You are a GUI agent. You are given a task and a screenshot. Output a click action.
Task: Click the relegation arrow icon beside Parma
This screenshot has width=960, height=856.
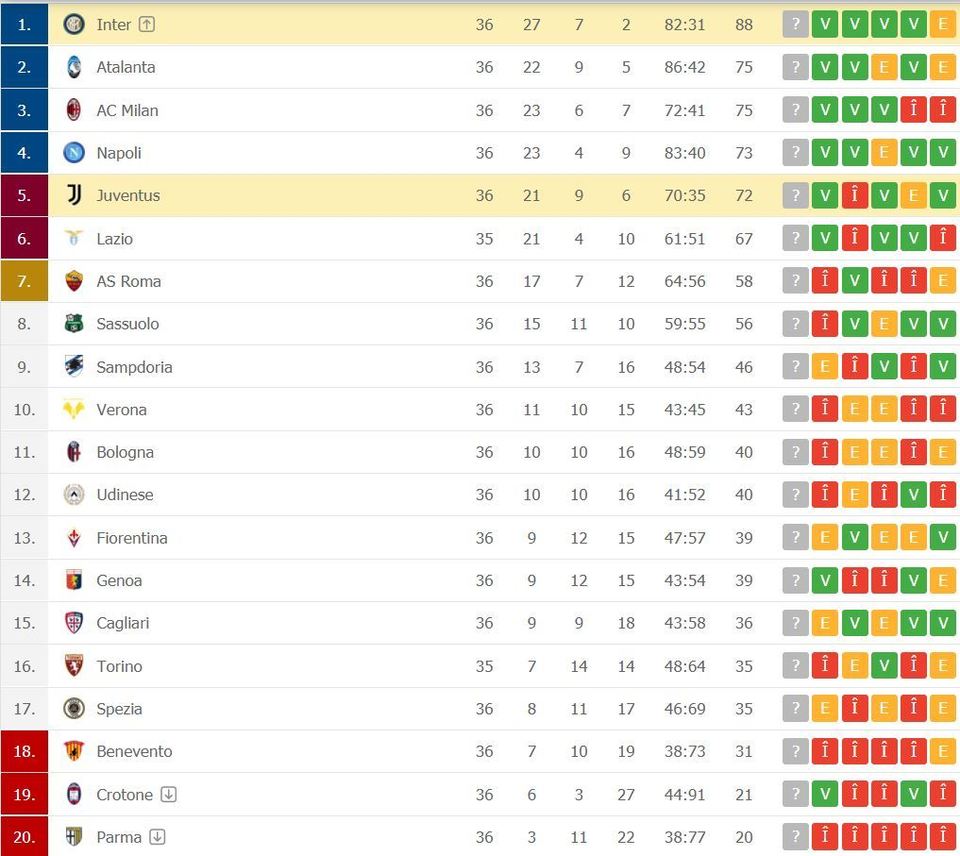tap(158, 837)
